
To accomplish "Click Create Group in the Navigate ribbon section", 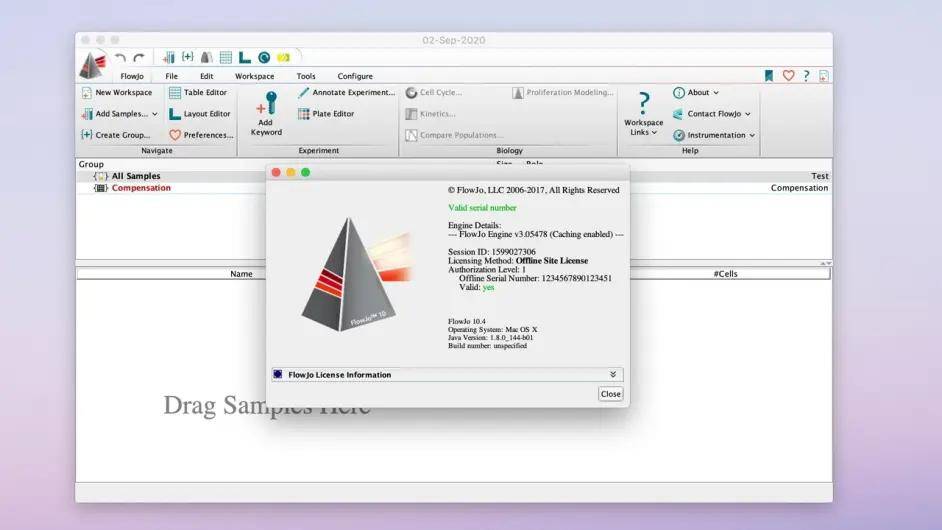I will tap(115, 135).
